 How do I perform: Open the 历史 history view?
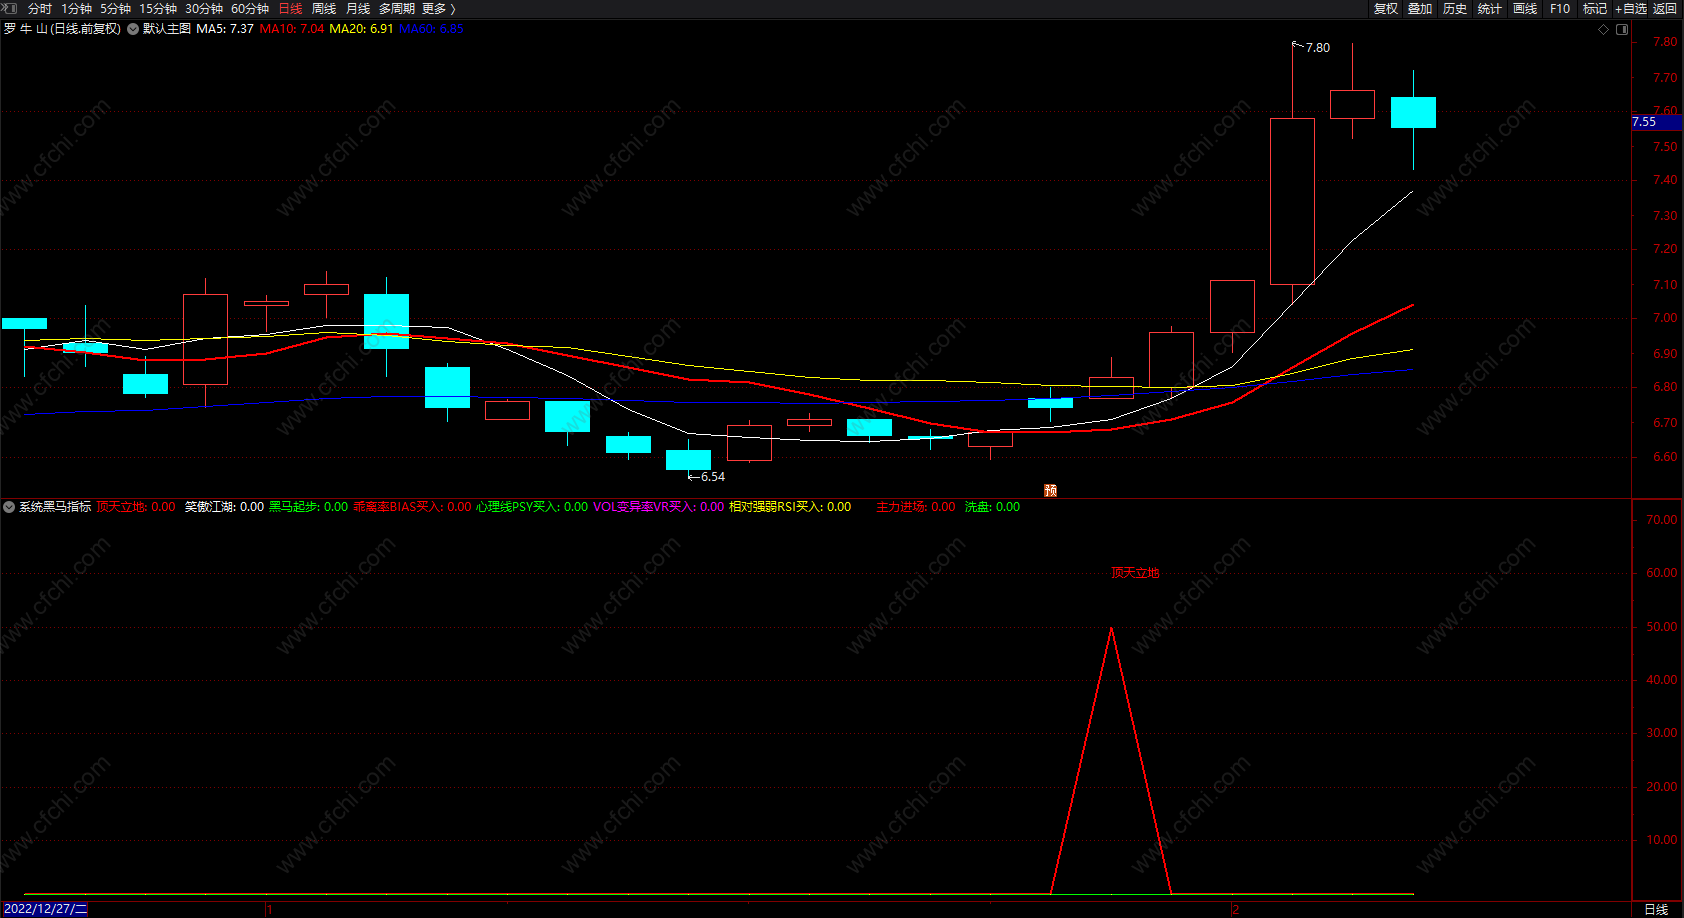tap(1455, 9)
